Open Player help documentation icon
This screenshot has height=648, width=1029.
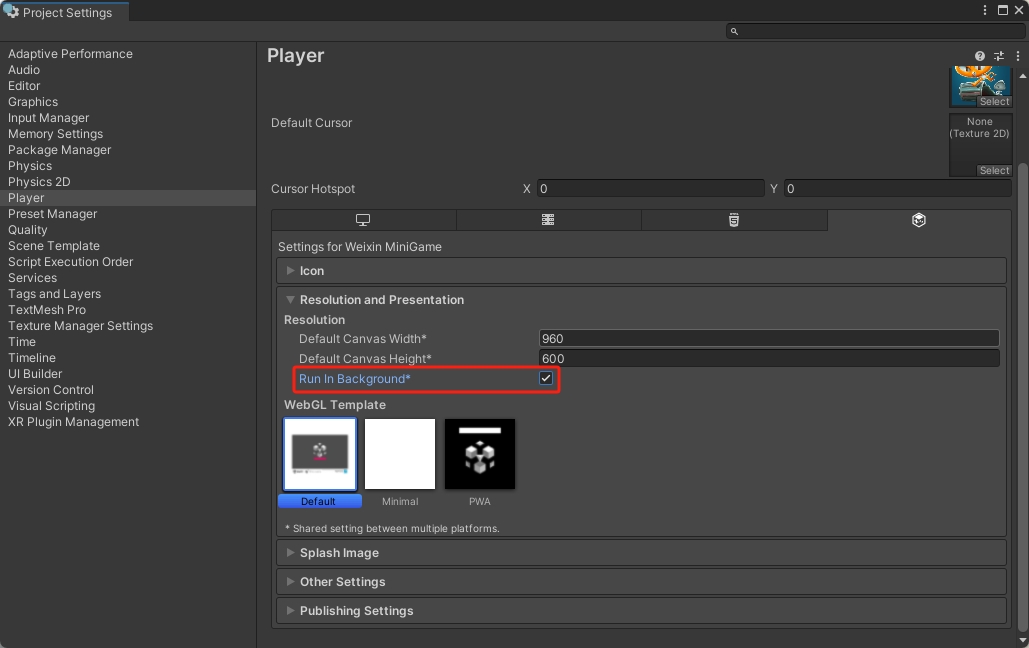[x=980, y=57]
